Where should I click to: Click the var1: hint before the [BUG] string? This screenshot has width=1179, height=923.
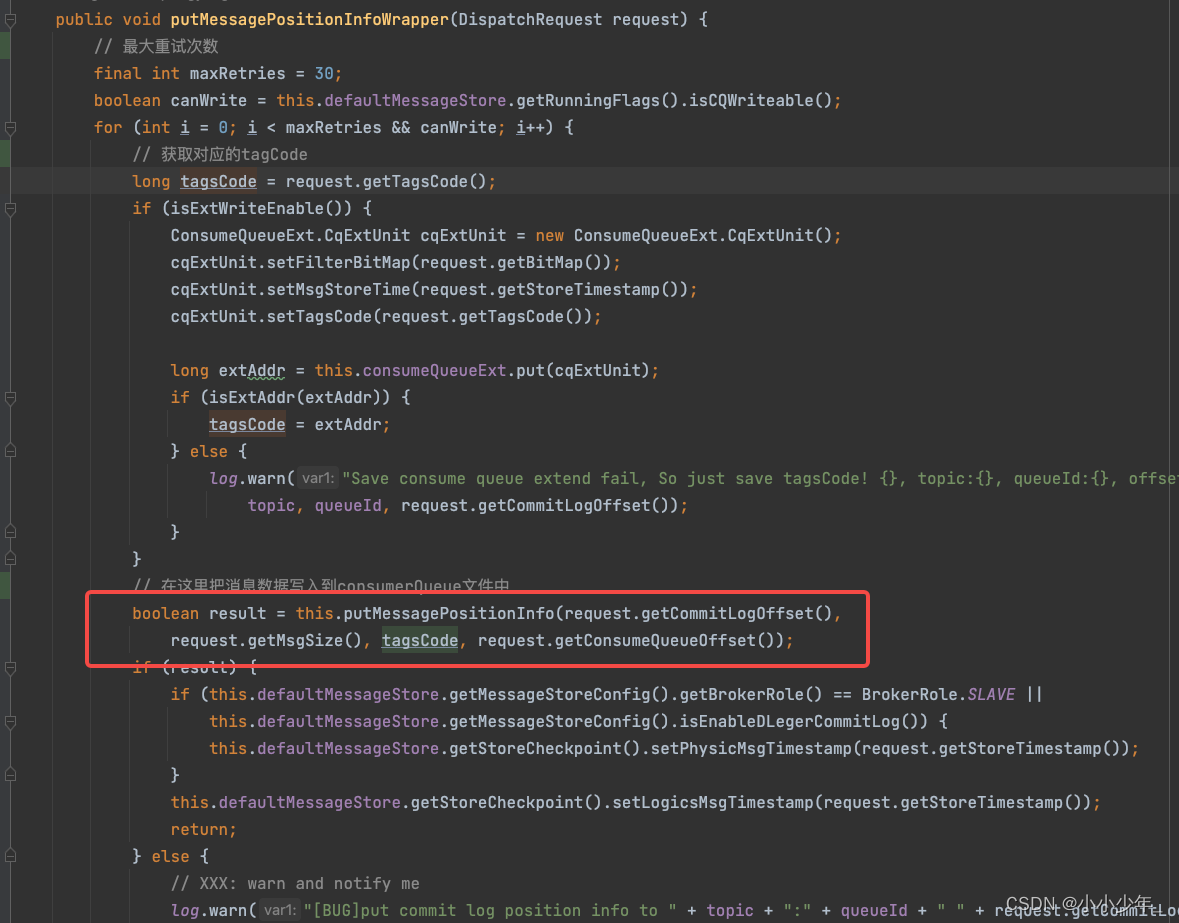tap(280, 910)
